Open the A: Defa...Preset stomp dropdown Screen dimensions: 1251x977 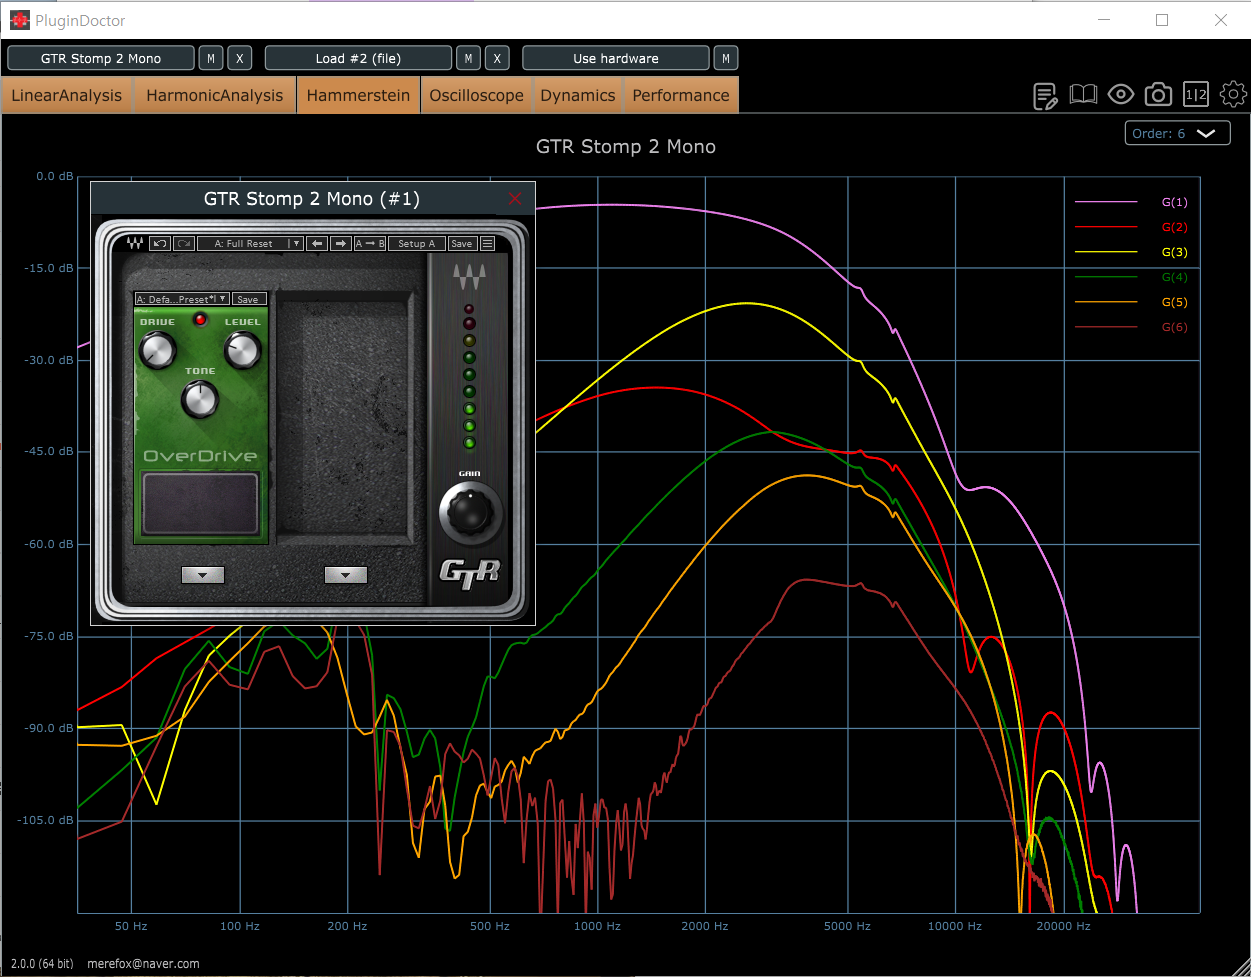tap(182, 299)
